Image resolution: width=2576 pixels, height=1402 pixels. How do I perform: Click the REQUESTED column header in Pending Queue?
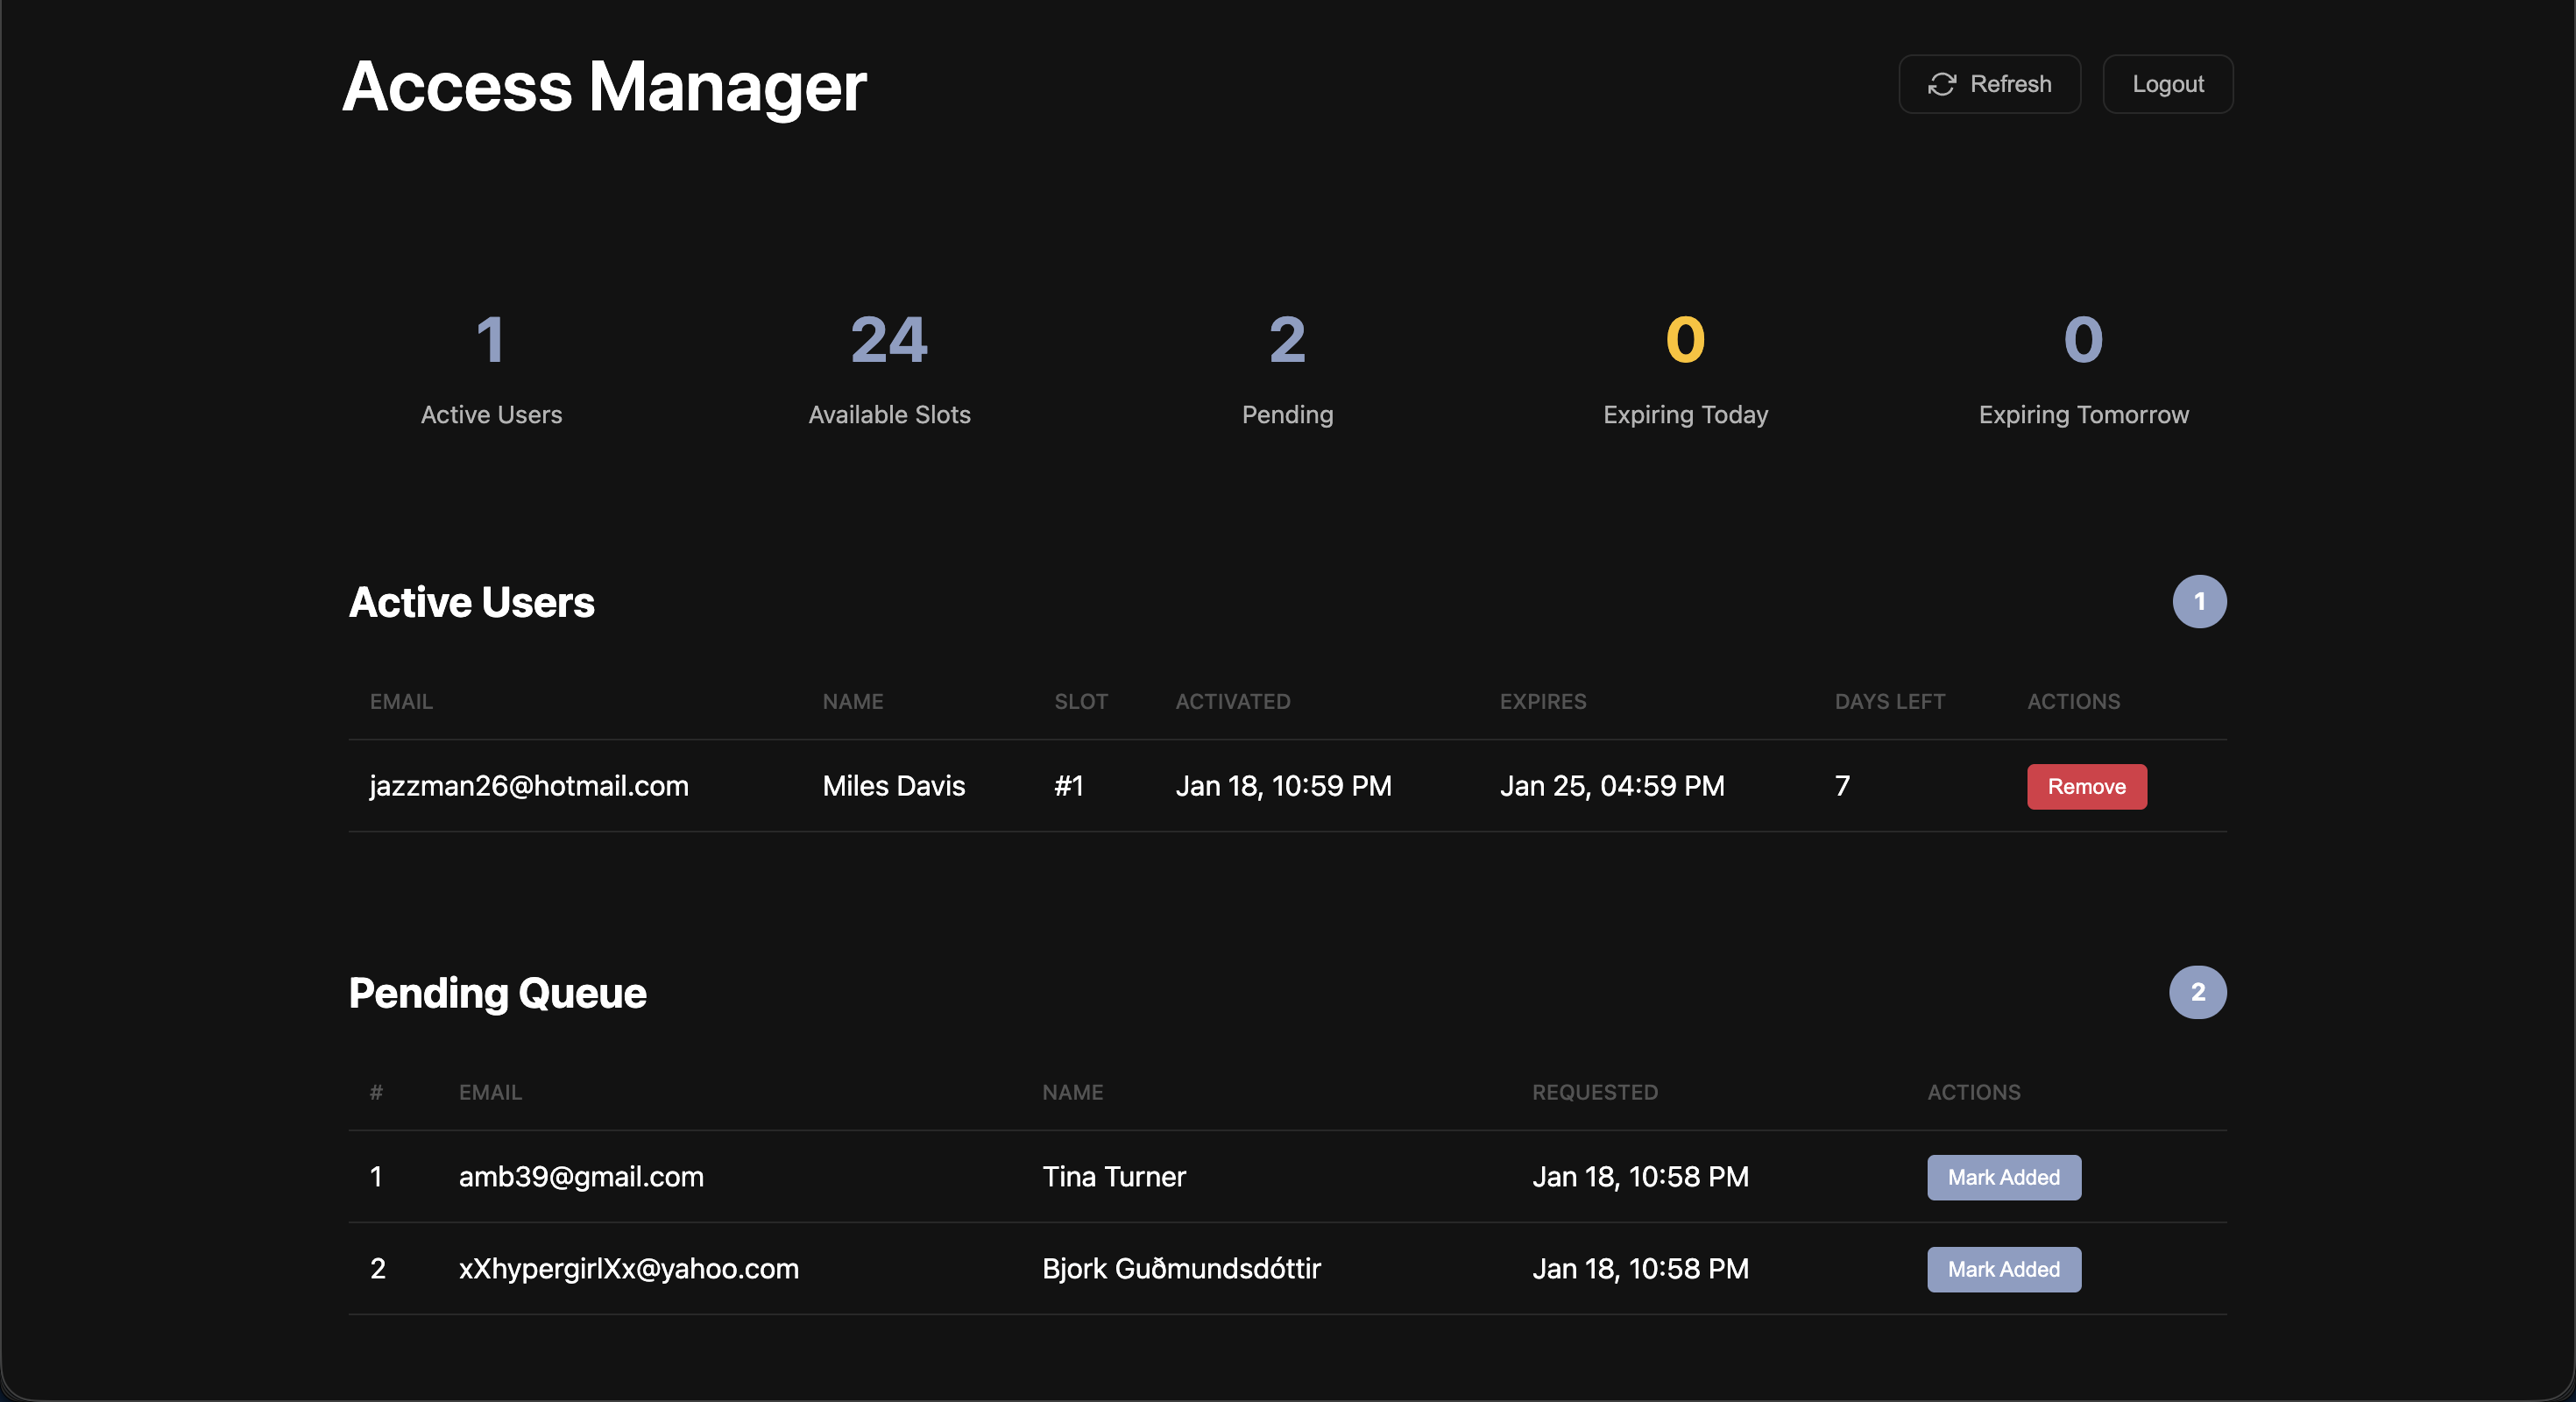click(x=1594, y=1092)
